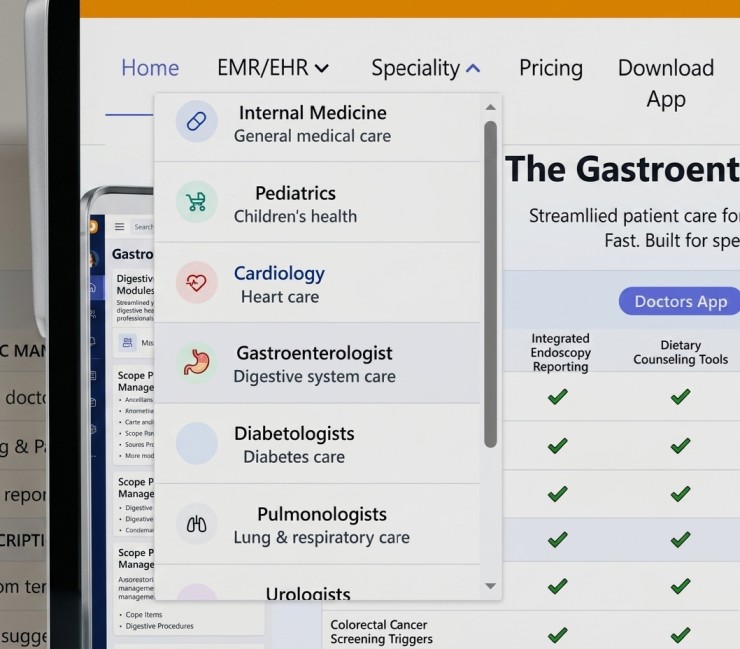Click the Integrated Endoscopy Reporting column header
Screen dimensions: 740x649
point(560,353)
